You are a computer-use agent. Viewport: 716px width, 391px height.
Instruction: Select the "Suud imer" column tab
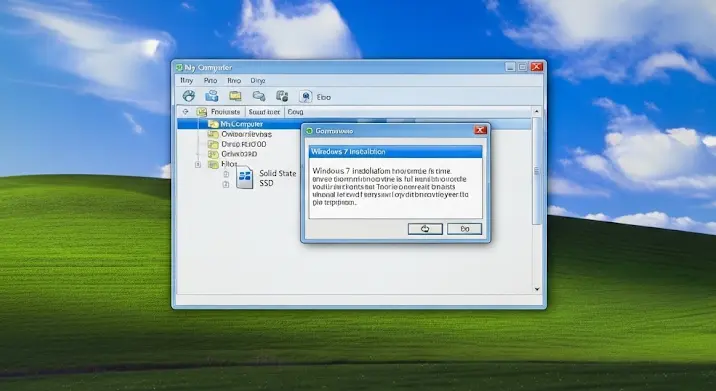tap(264, 111)
